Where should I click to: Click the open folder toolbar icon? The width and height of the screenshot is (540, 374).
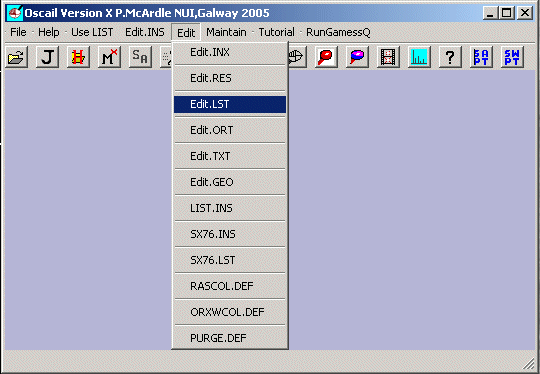pyautogui.click(x=16, y=57)
